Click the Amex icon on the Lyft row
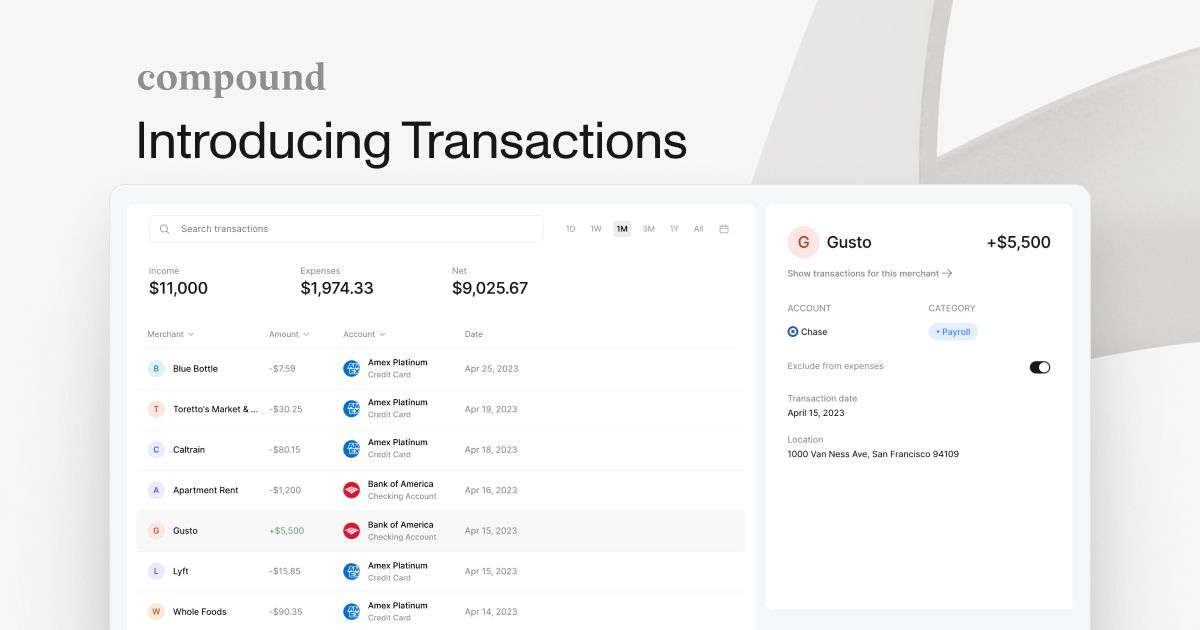 (351, 570)
